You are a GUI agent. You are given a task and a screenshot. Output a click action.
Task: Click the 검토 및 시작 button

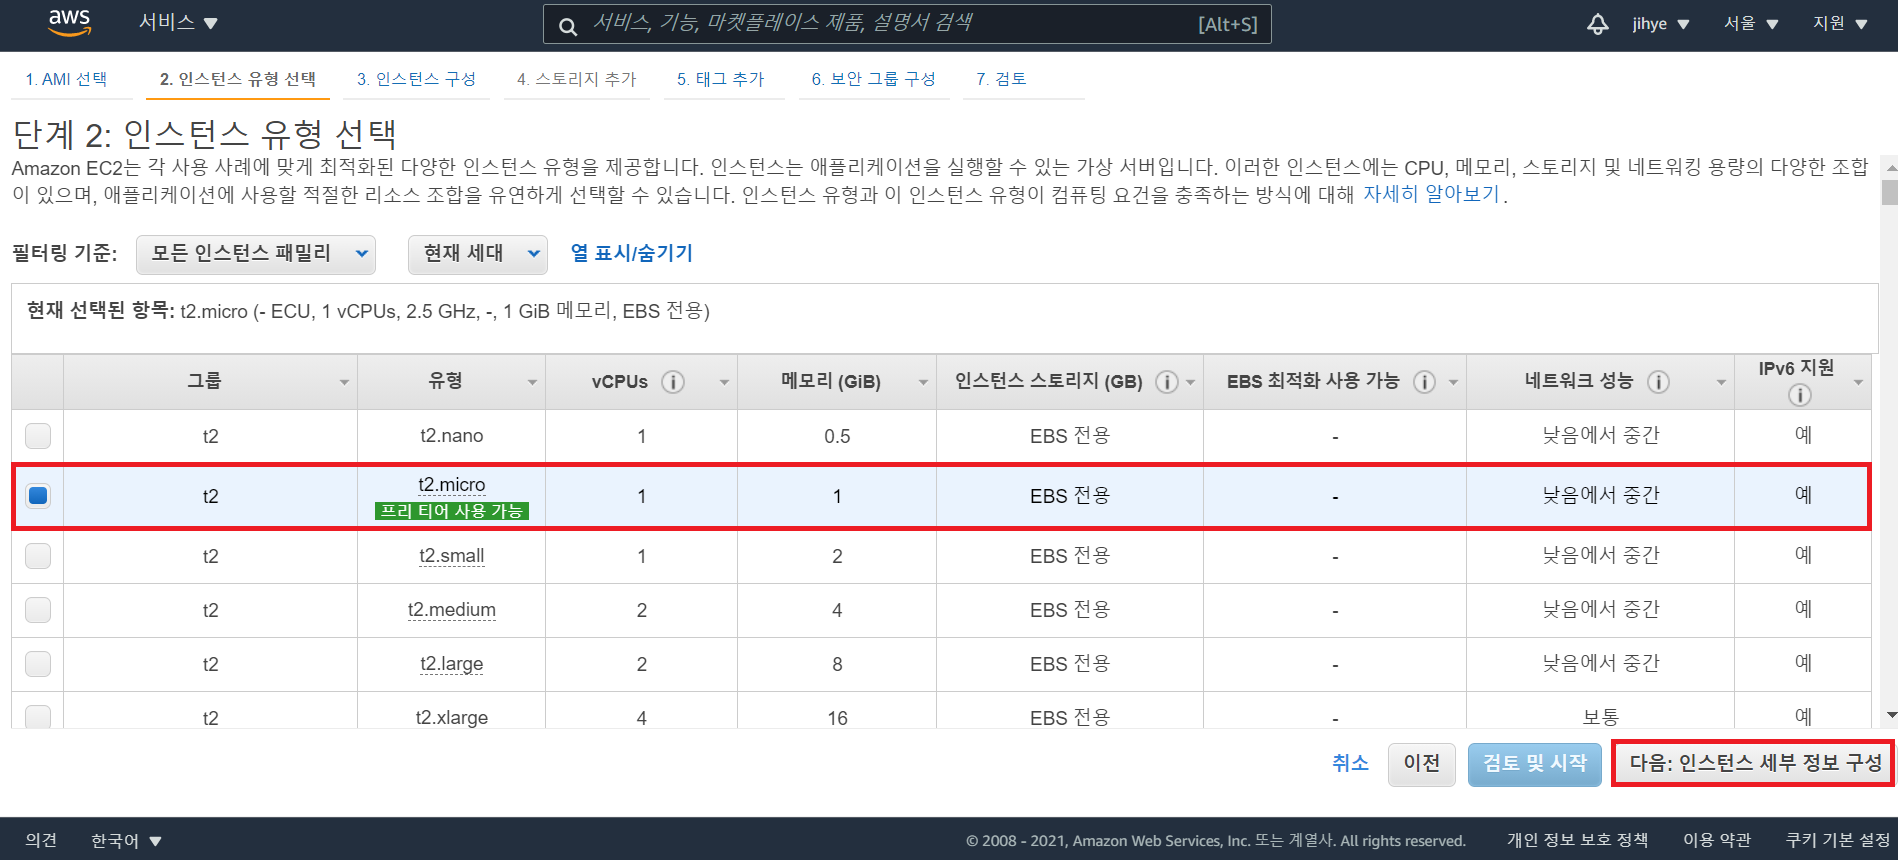point(1535,764)
